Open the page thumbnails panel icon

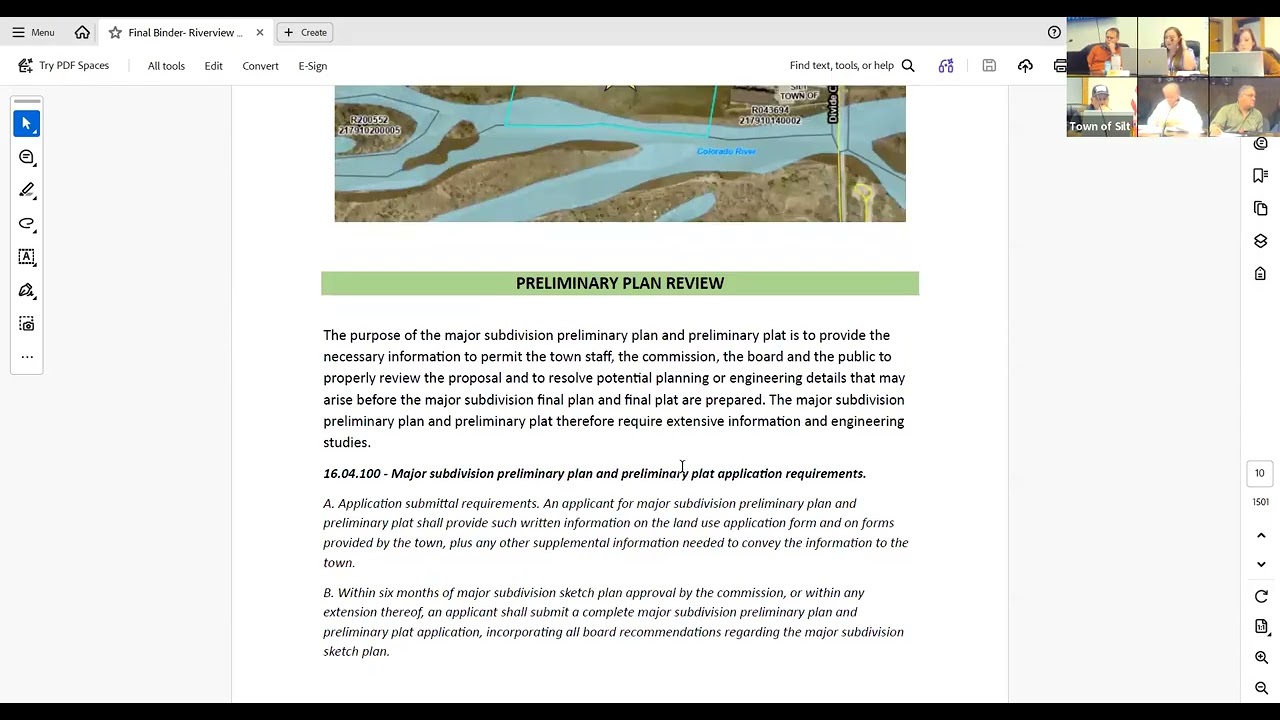click(x=1260, y=208)
